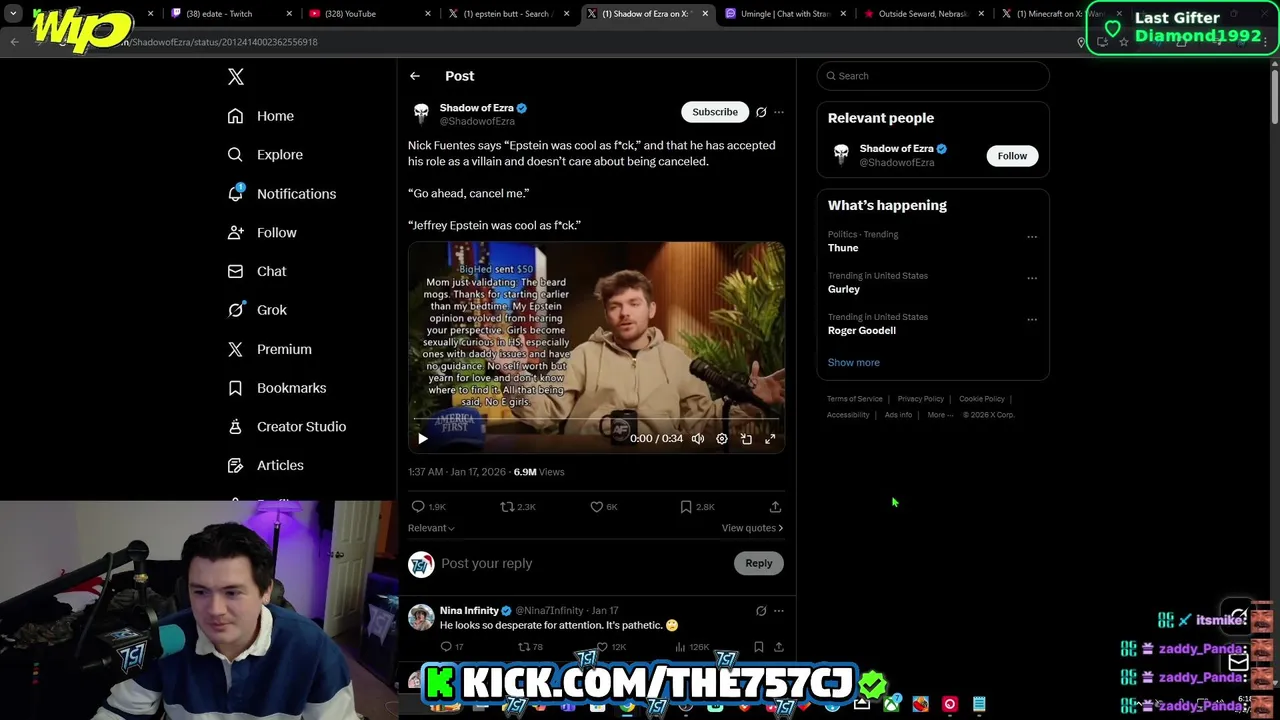
Task: Open Shadow of Ezra post avatar
Action: tap(421, 114)
